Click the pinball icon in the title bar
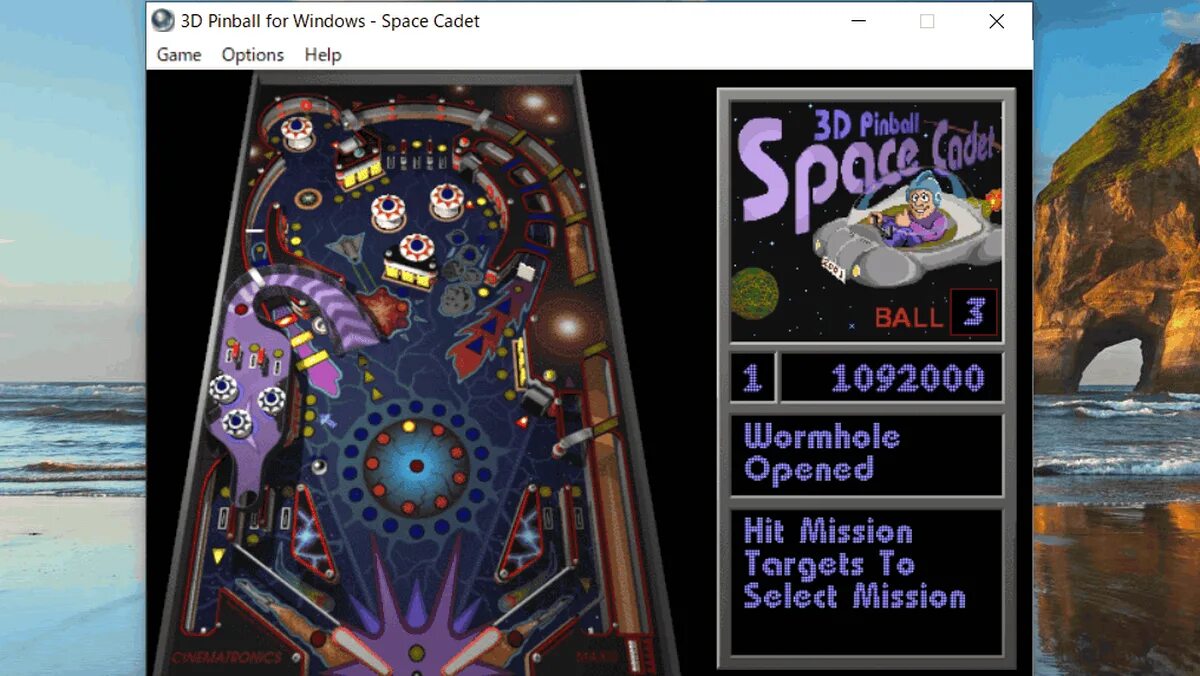Screen dimensions: 1200x676 point(162,20)
